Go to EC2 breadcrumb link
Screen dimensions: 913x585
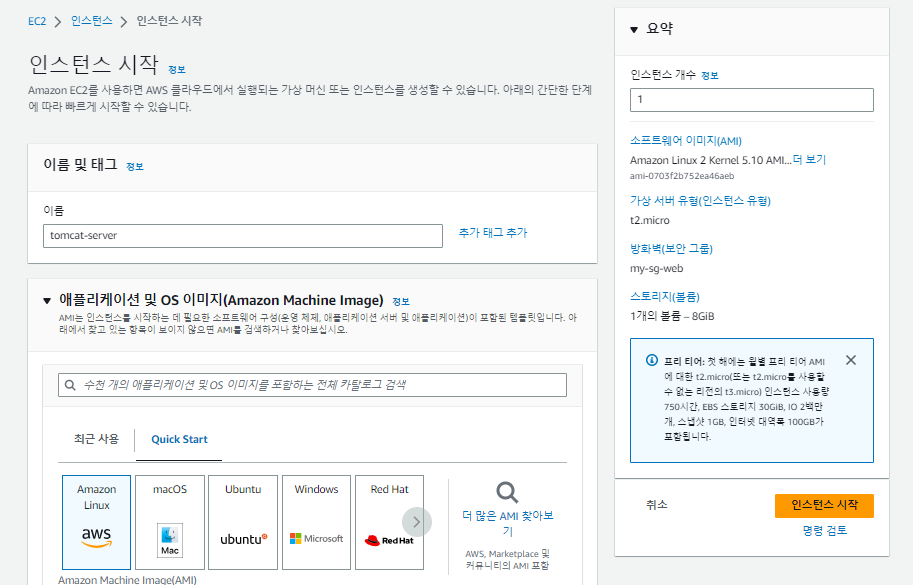(37, 22)
